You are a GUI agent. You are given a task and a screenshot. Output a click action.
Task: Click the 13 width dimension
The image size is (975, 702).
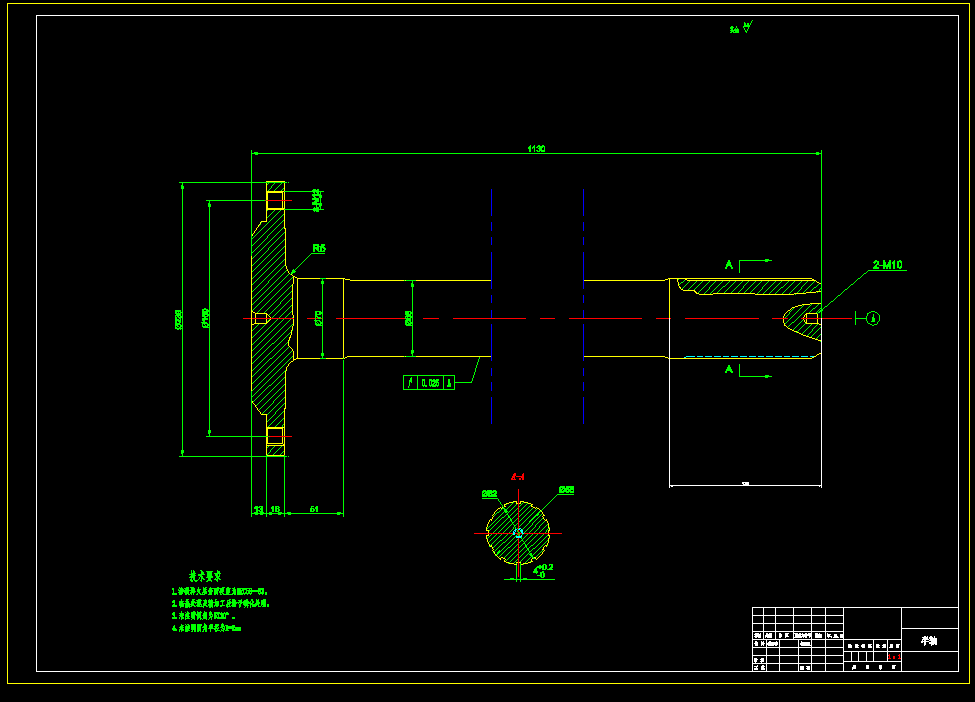tap(258, 509)
